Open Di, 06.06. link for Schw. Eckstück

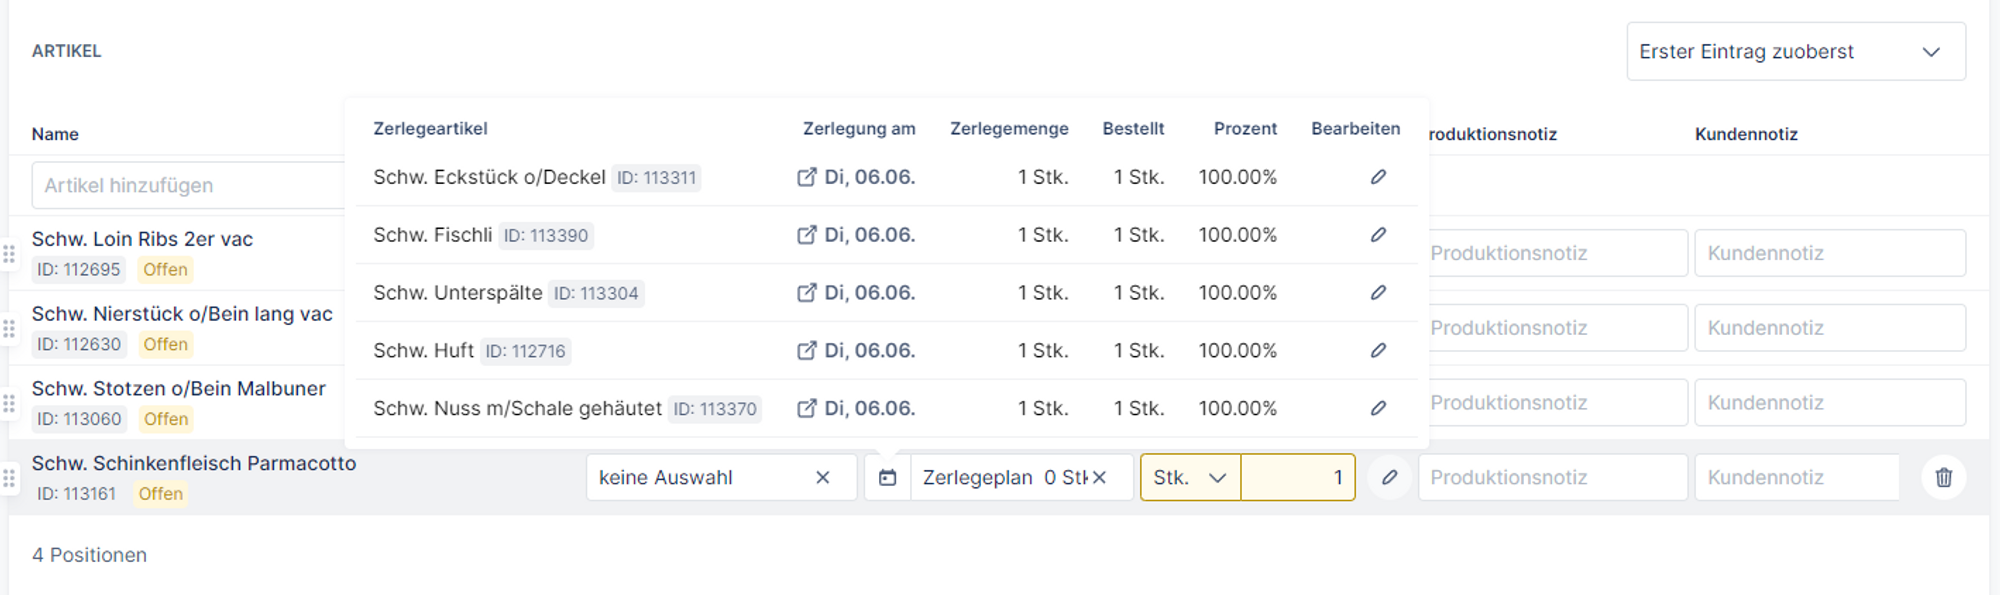click(x=868, y=177)
